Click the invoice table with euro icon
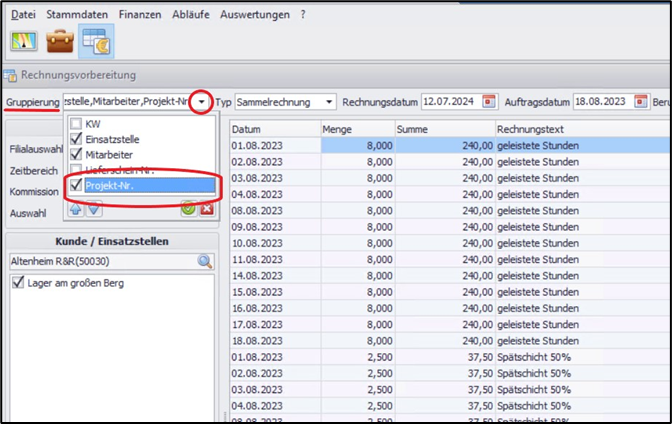This screenshot has height=424, width=672. click(97, 41)
